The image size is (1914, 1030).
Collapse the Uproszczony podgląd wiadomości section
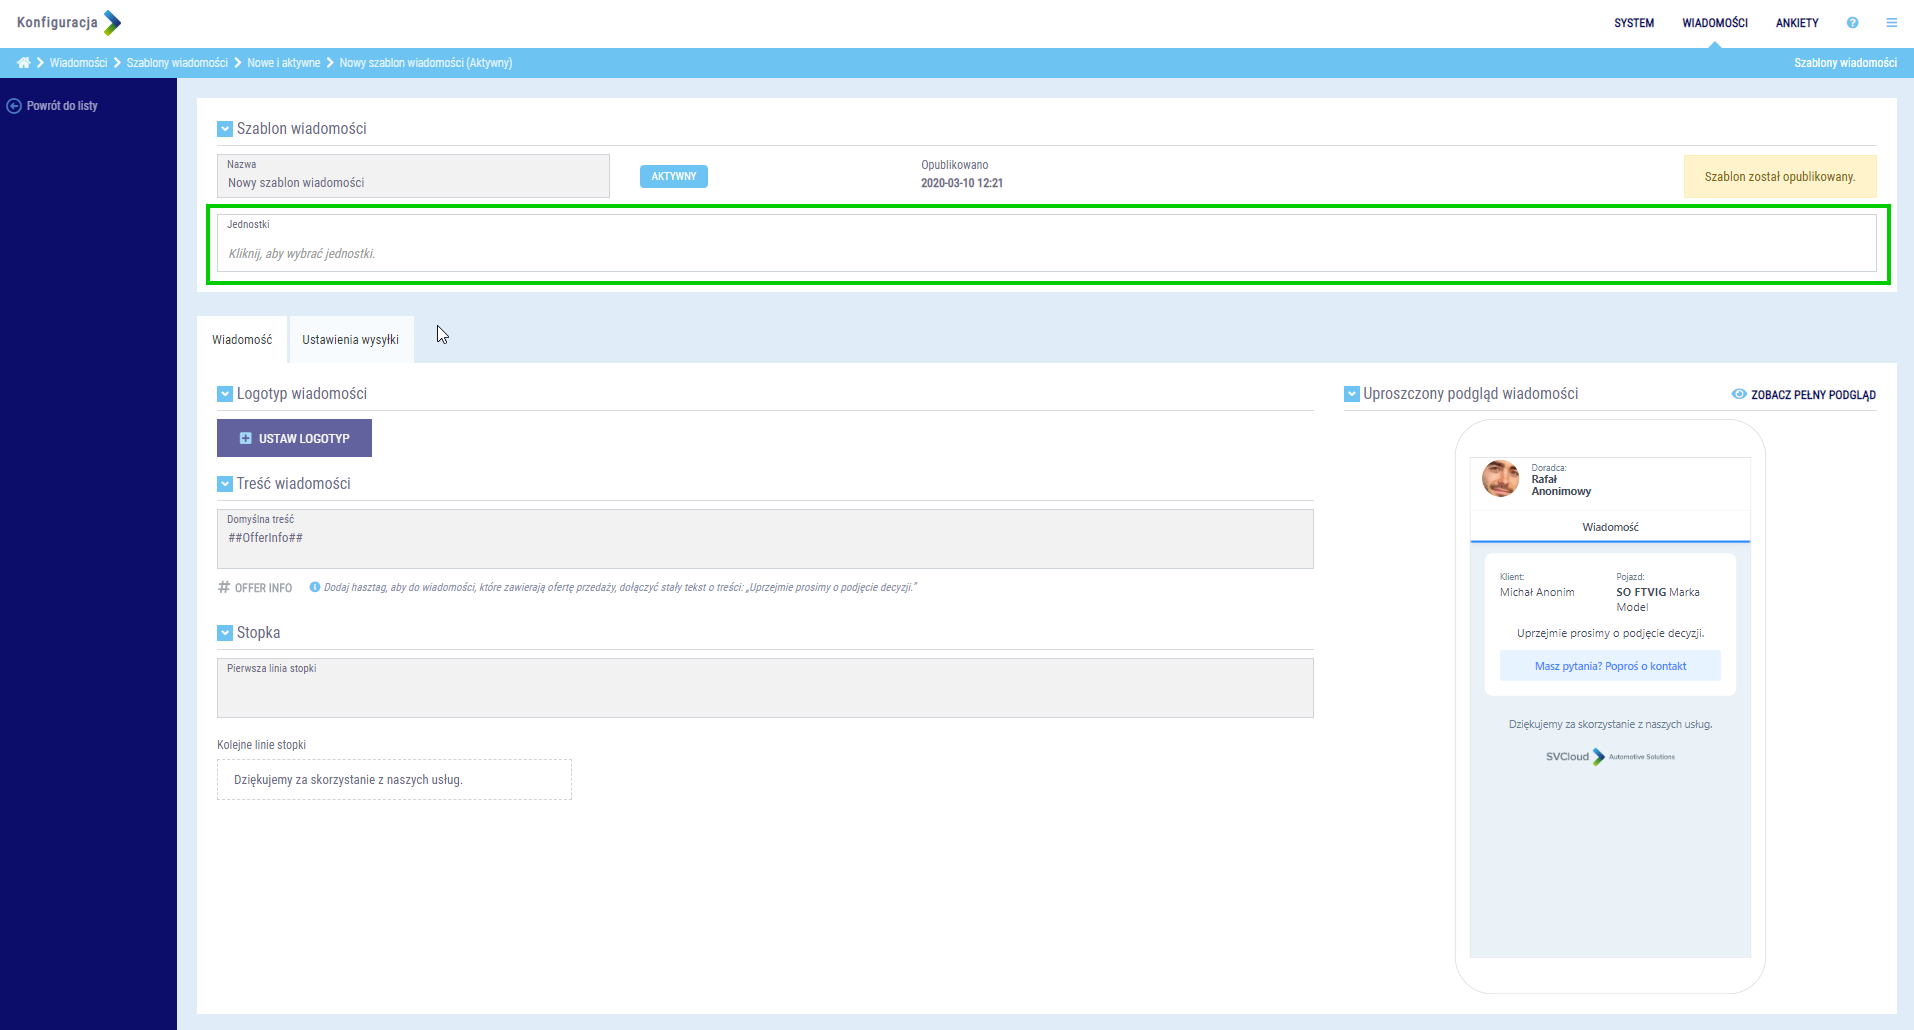click(1351, 394)
